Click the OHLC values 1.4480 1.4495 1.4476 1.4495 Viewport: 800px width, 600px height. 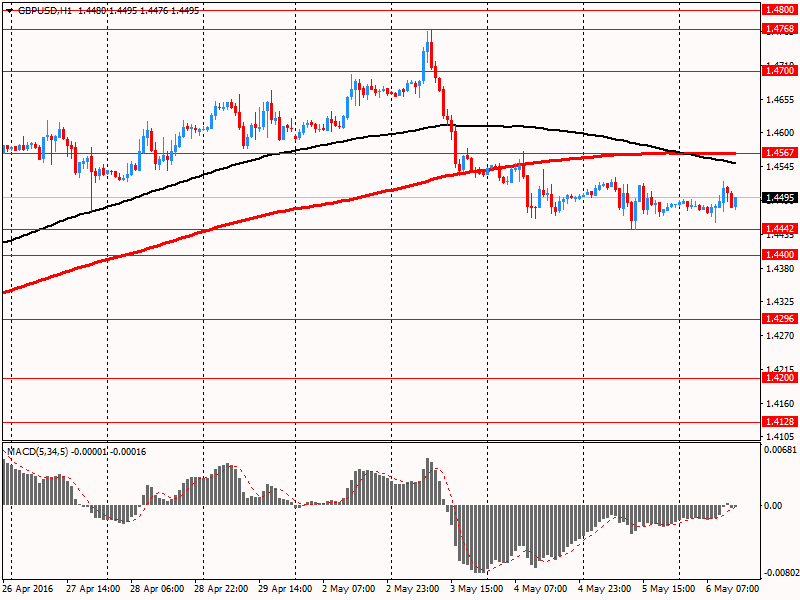coord(138,10)
